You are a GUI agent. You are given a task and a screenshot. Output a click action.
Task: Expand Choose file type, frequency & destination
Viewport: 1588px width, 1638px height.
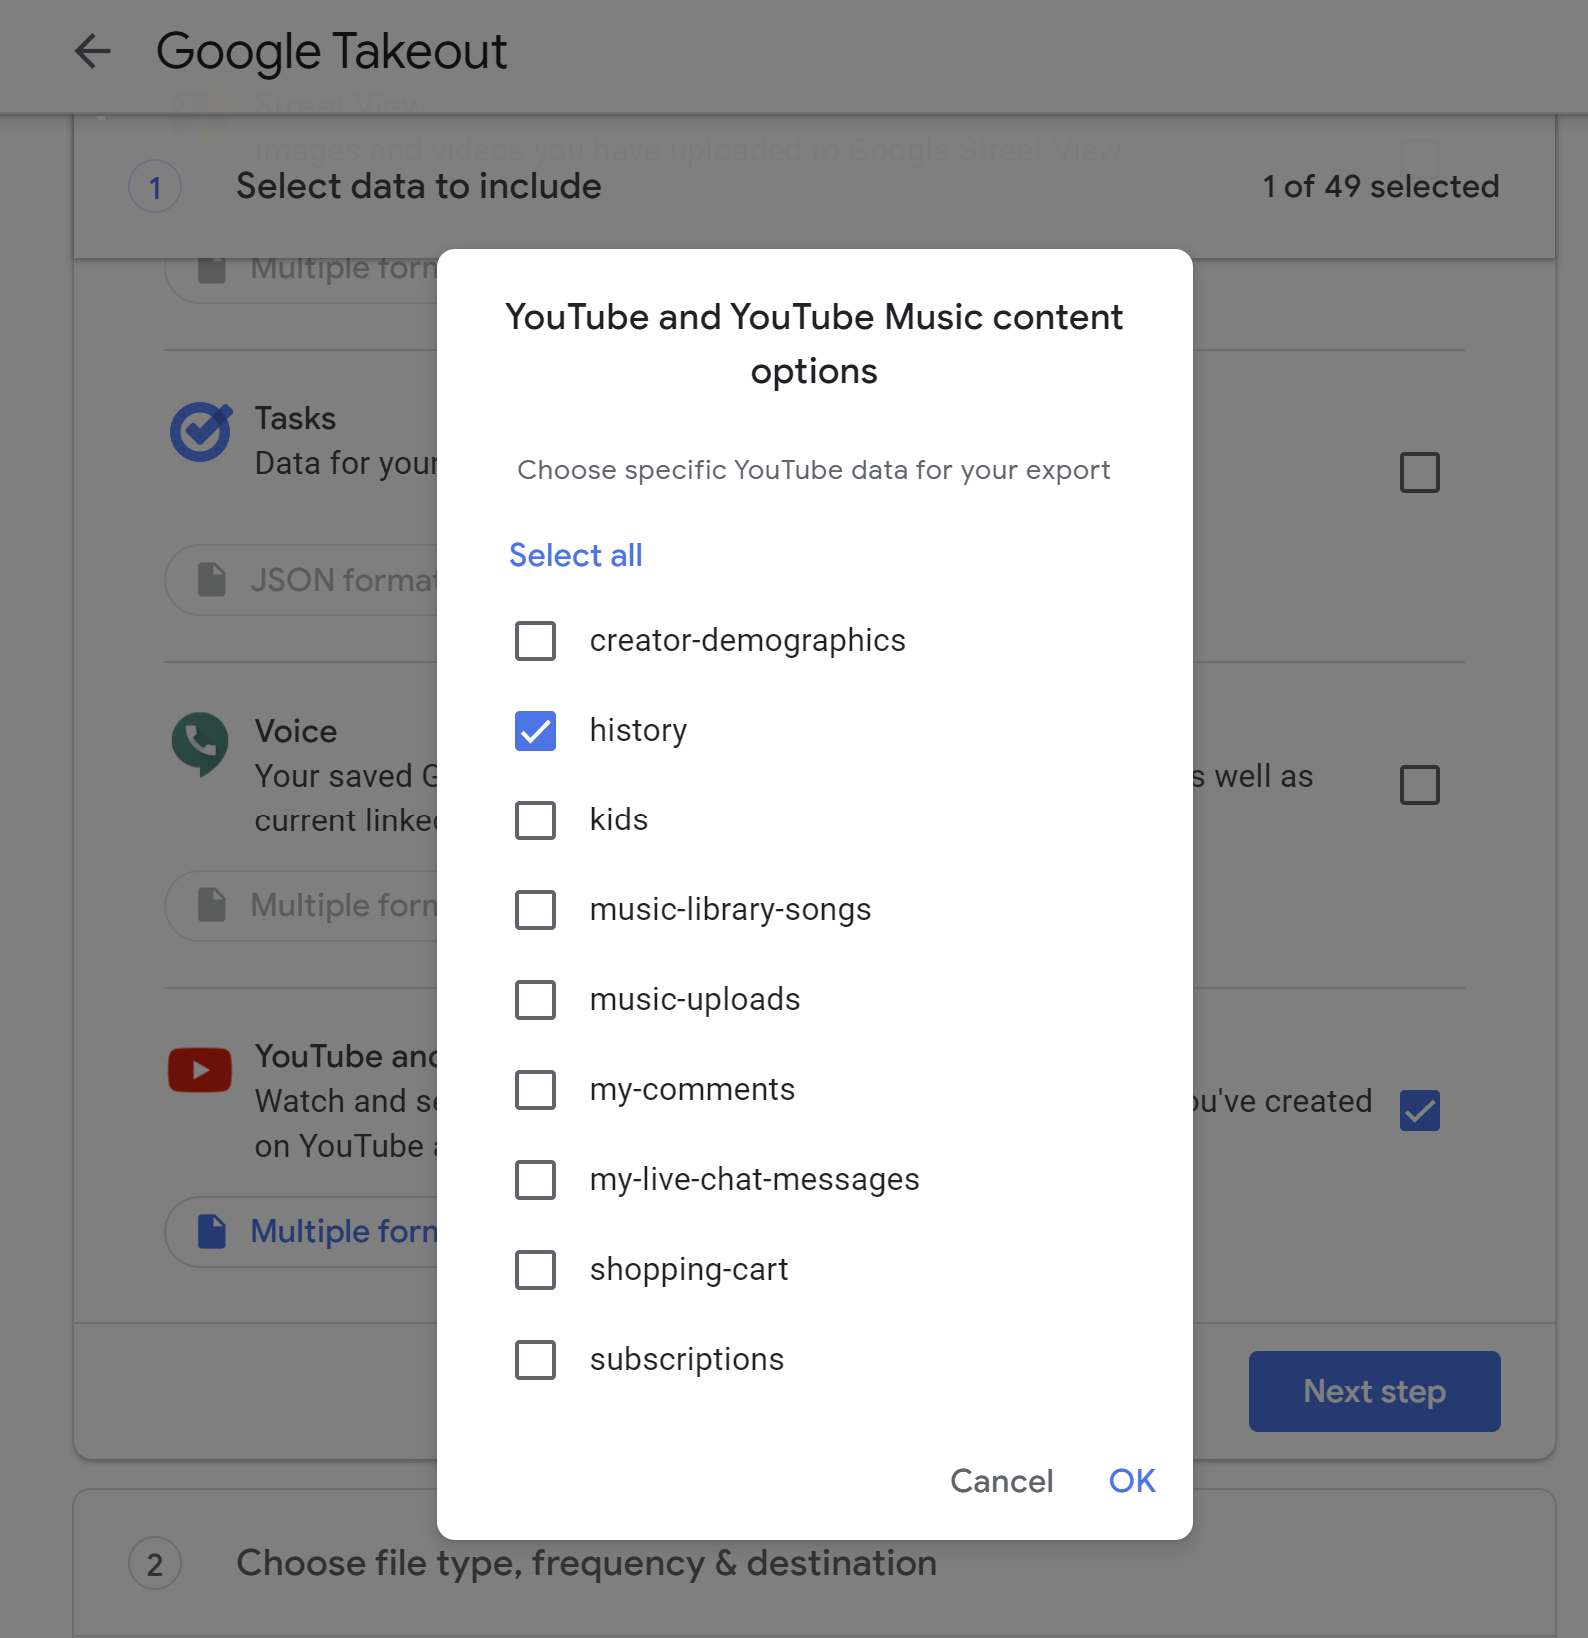pyautogui.click(x=586, y=1564)
